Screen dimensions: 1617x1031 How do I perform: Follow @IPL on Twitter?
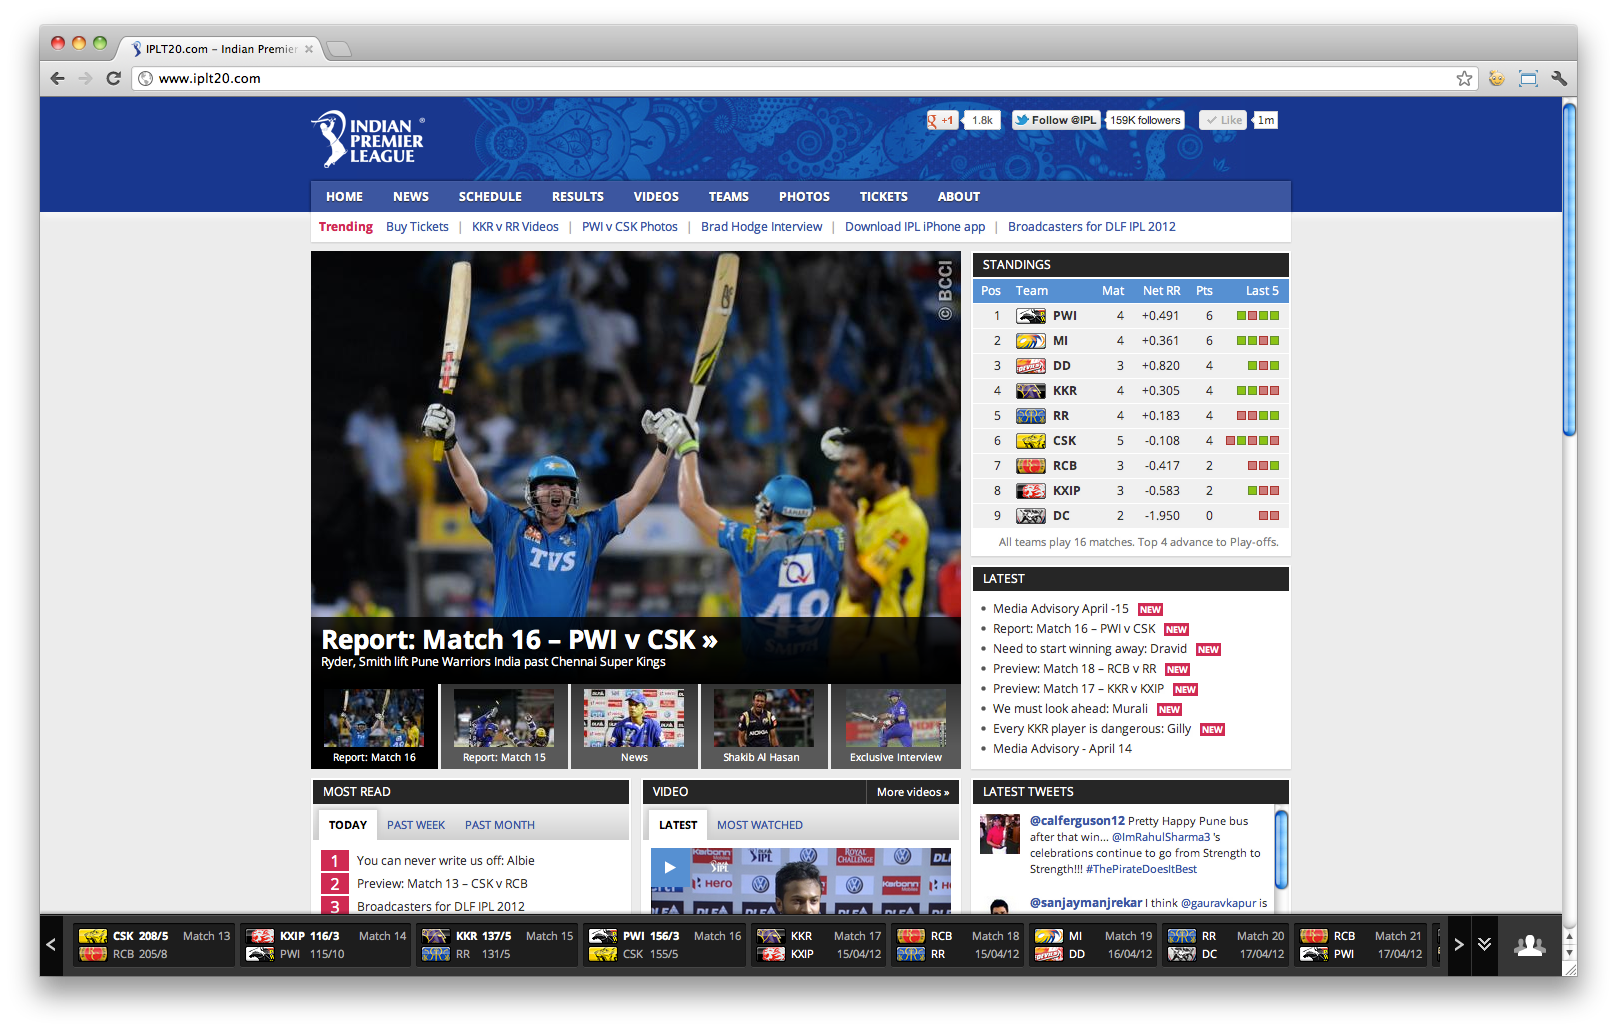point(1056,120)
